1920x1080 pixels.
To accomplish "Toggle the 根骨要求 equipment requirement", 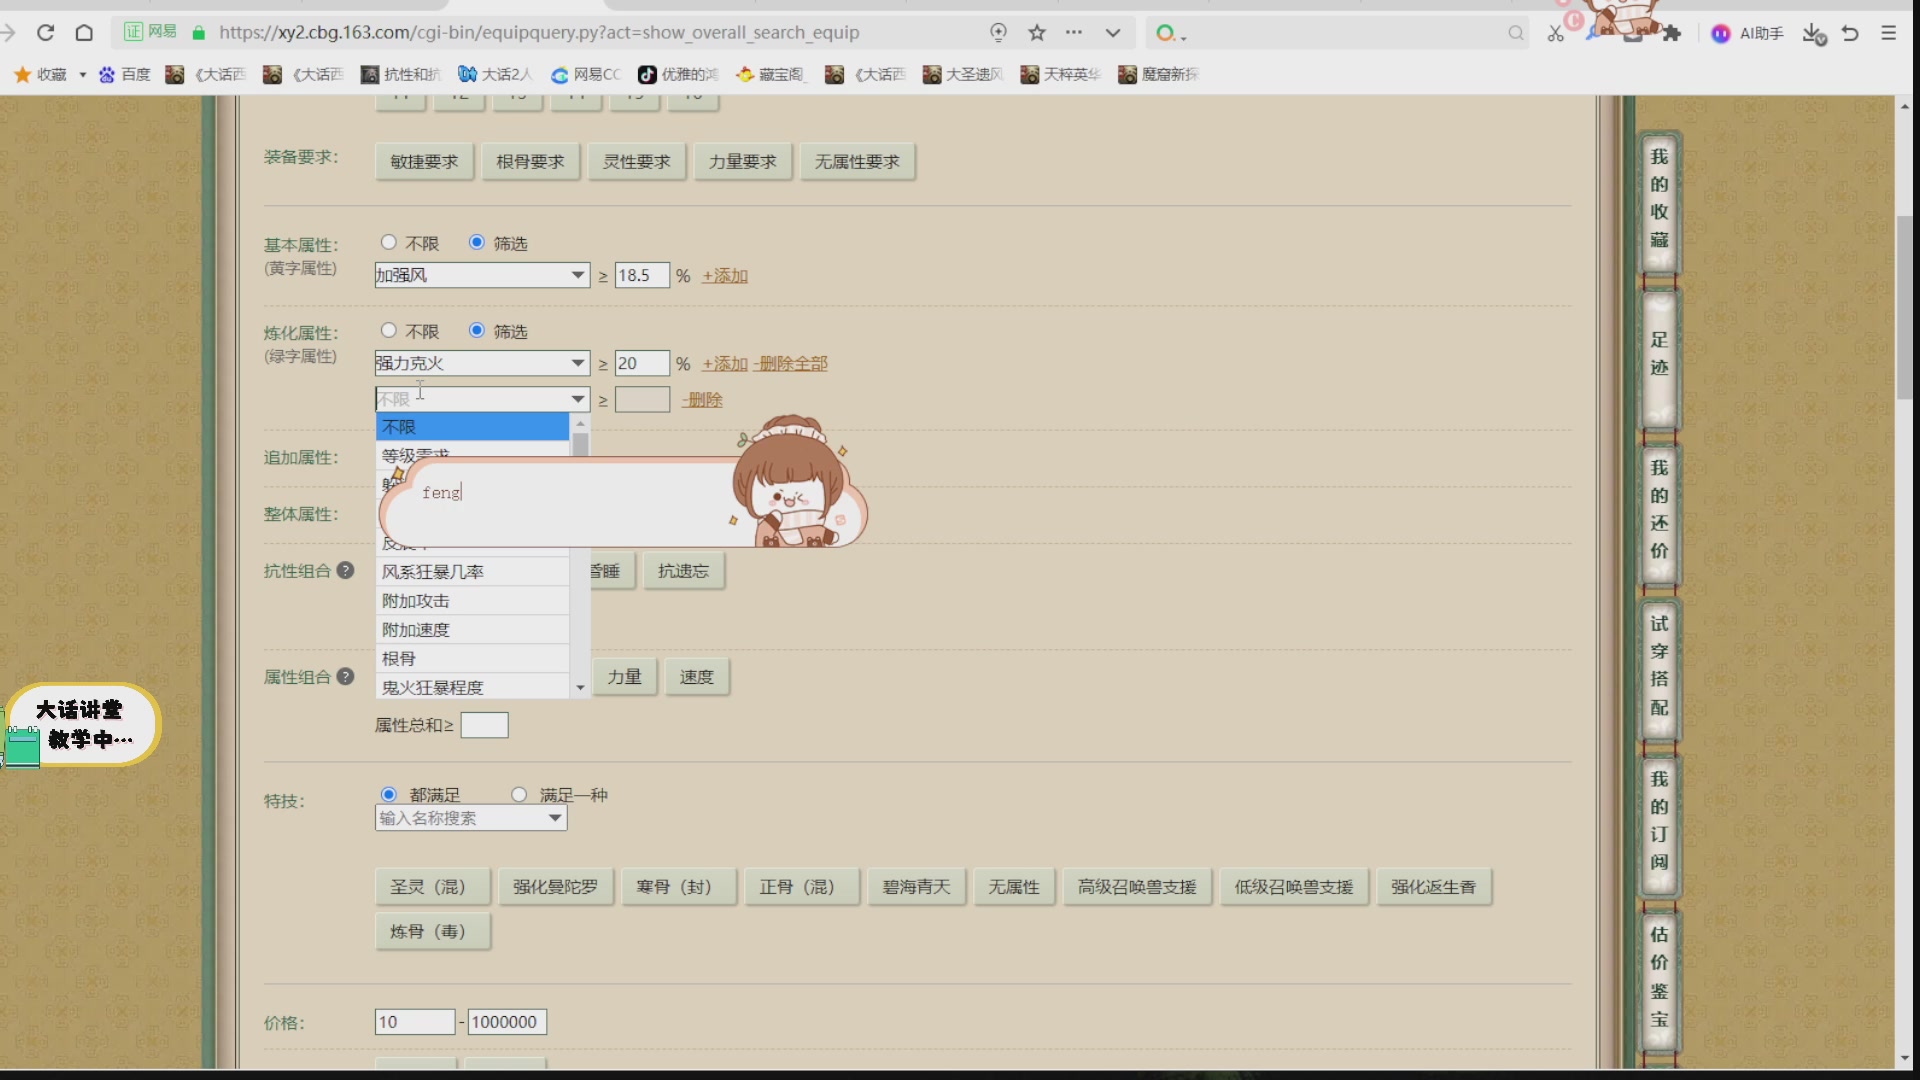I will click(x=531, y=162).
